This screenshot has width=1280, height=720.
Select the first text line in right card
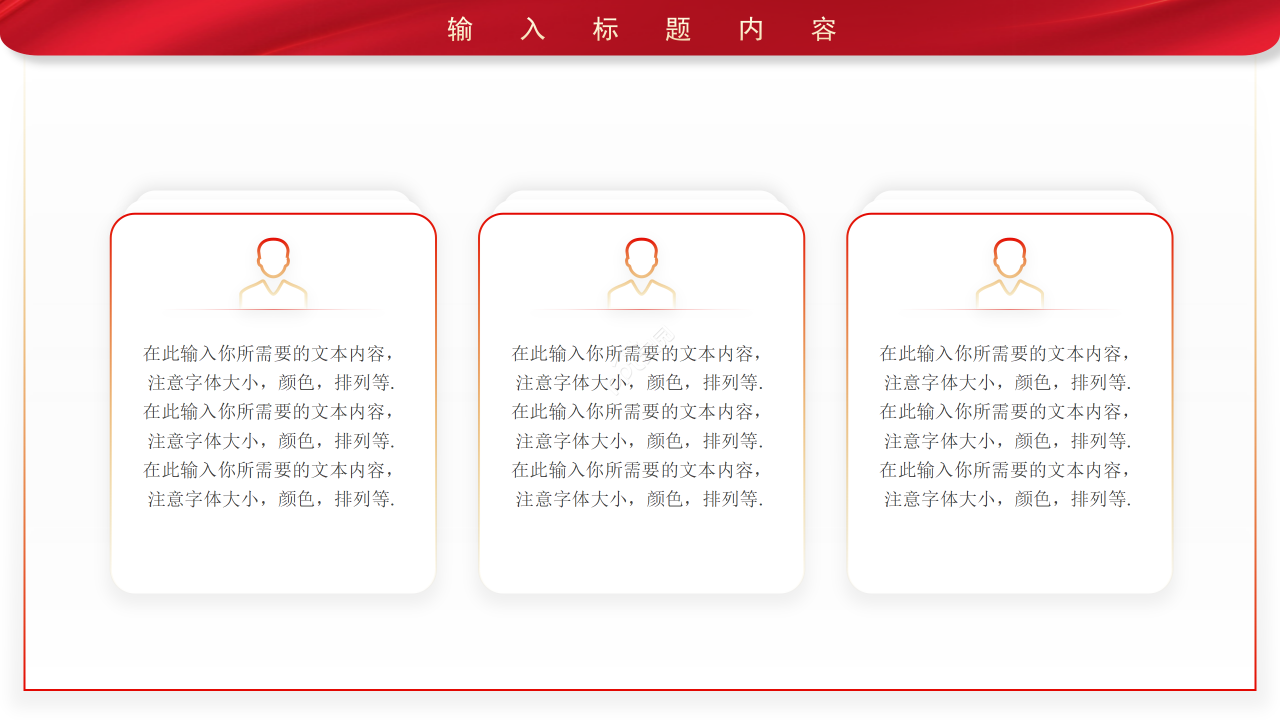point(1007,354)
